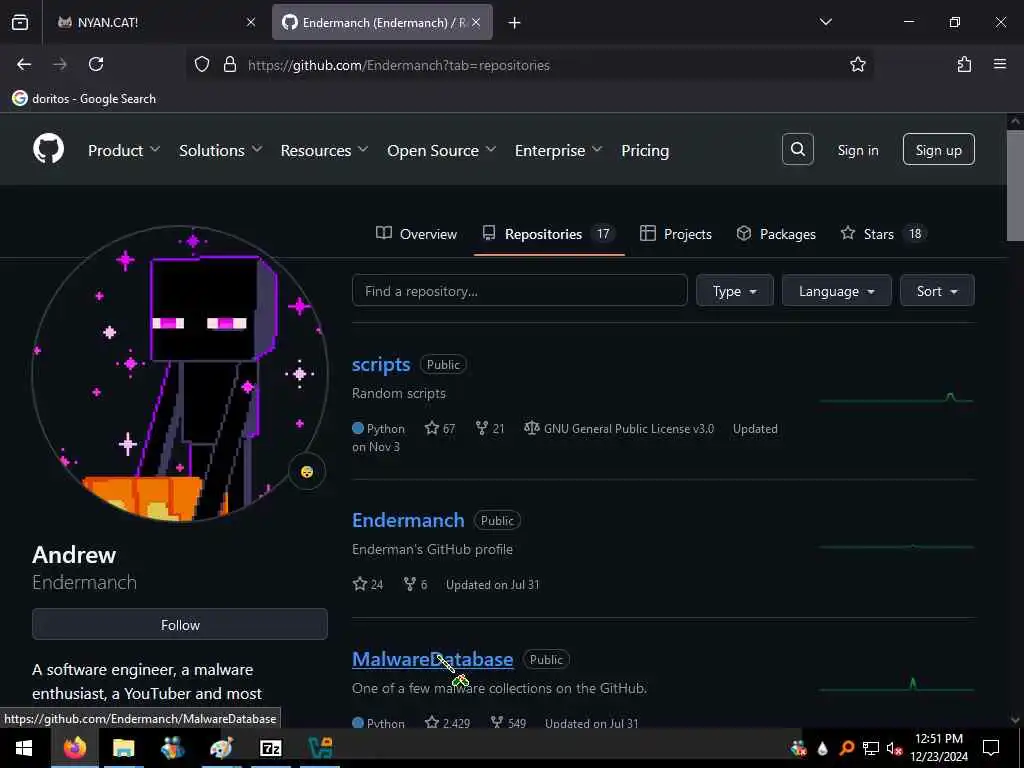Click the GitHub search magnifier button
Screen dimensions: 1024x768
coord(797,150)
